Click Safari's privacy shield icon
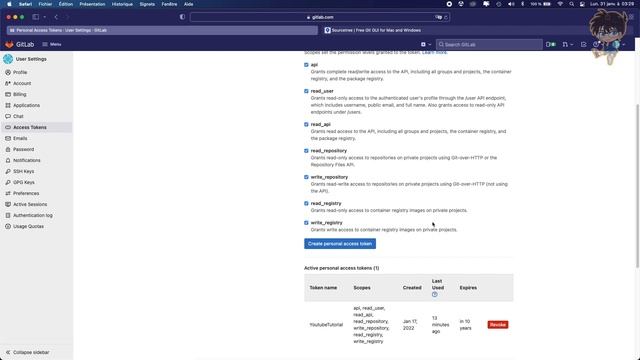The image size is (640, 360). (x=182, y=17)
